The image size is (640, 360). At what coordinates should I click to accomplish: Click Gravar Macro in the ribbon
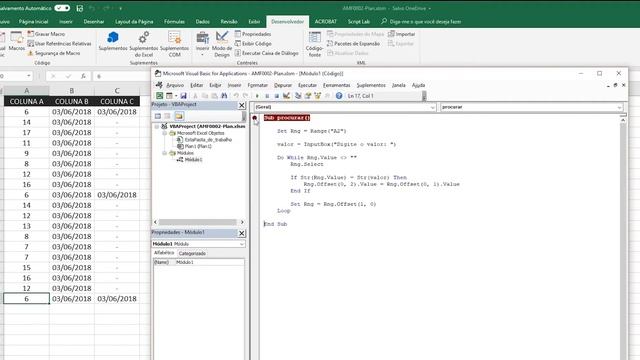pos(46,34)
